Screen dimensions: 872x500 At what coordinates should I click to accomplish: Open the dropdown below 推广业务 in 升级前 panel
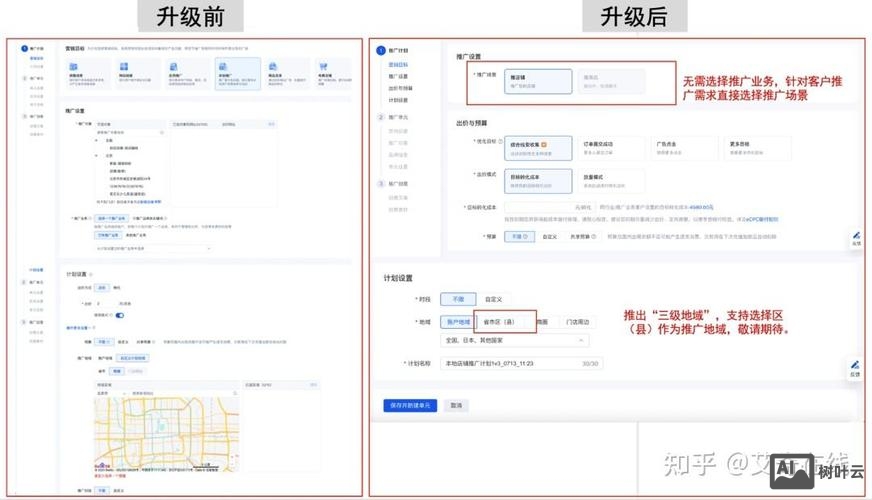152,248
